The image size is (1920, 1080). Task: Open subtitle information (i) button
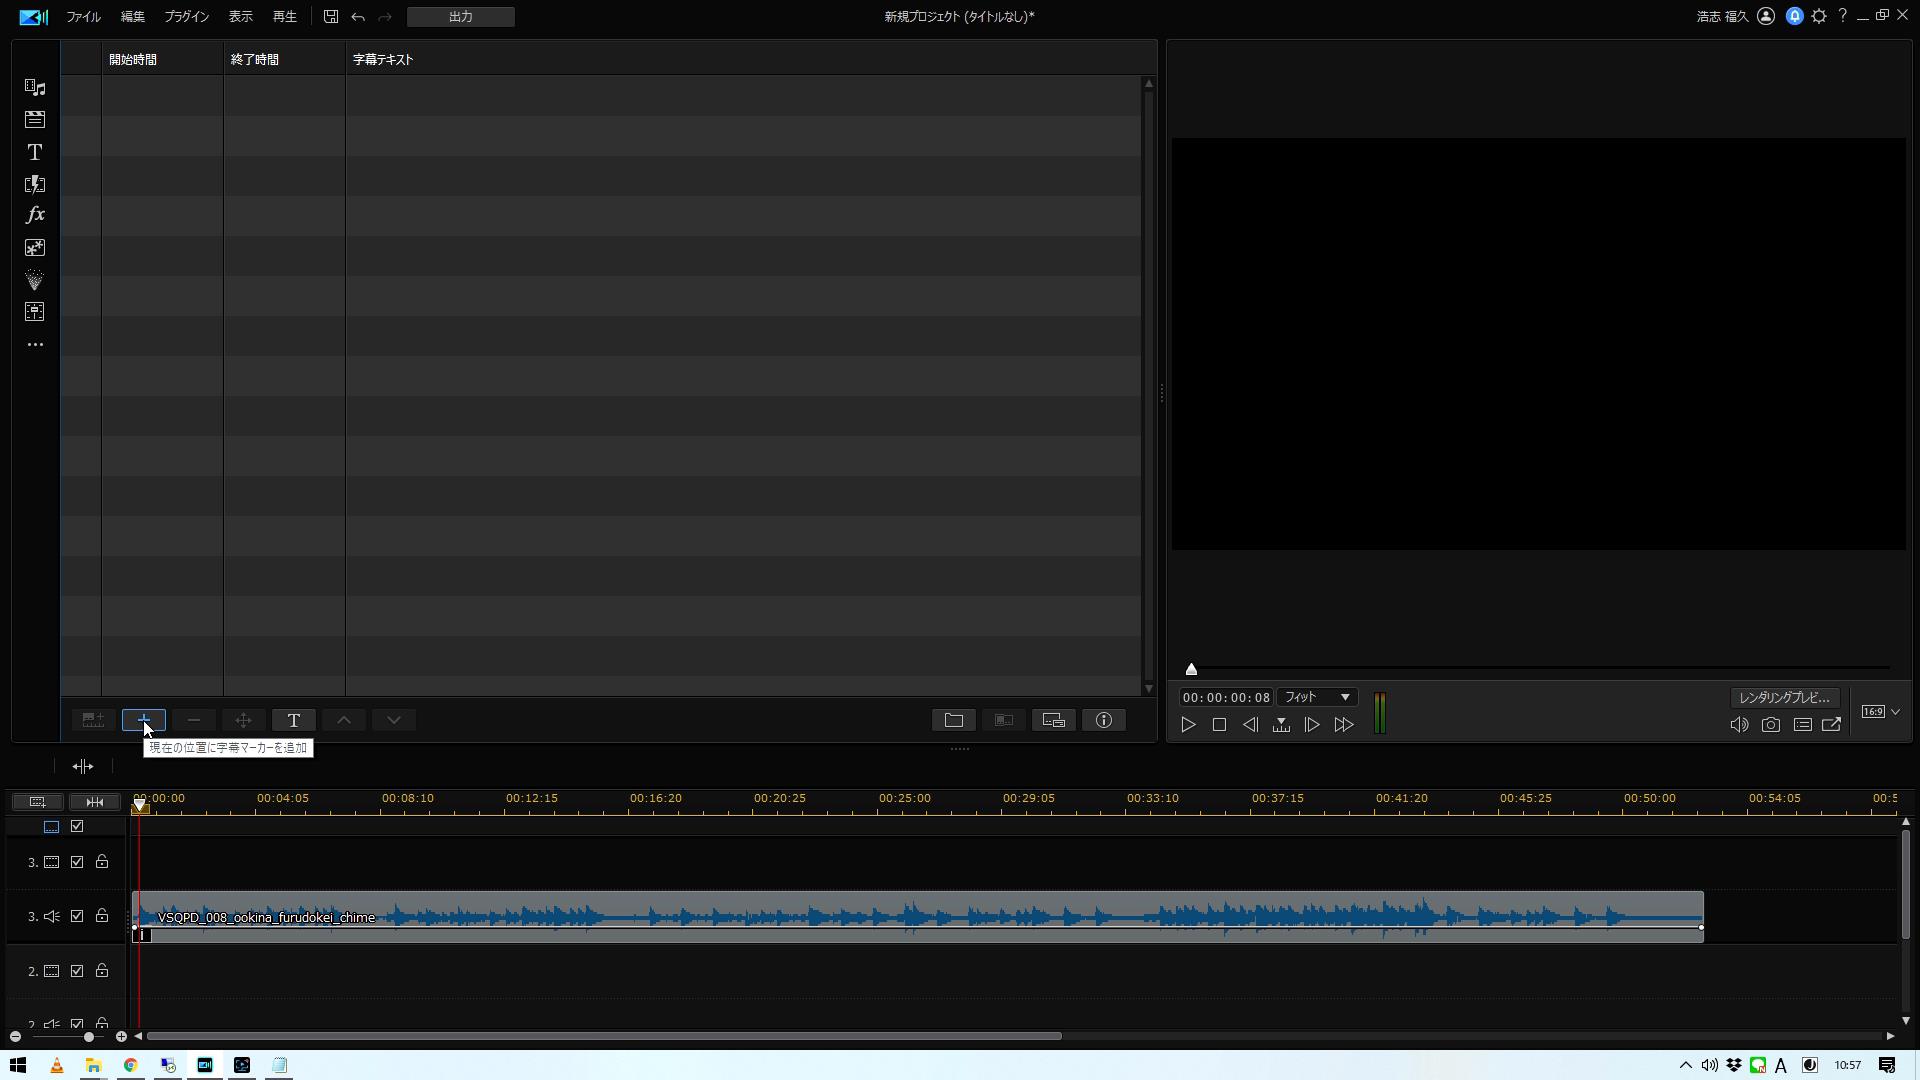tap(1104, 720)
